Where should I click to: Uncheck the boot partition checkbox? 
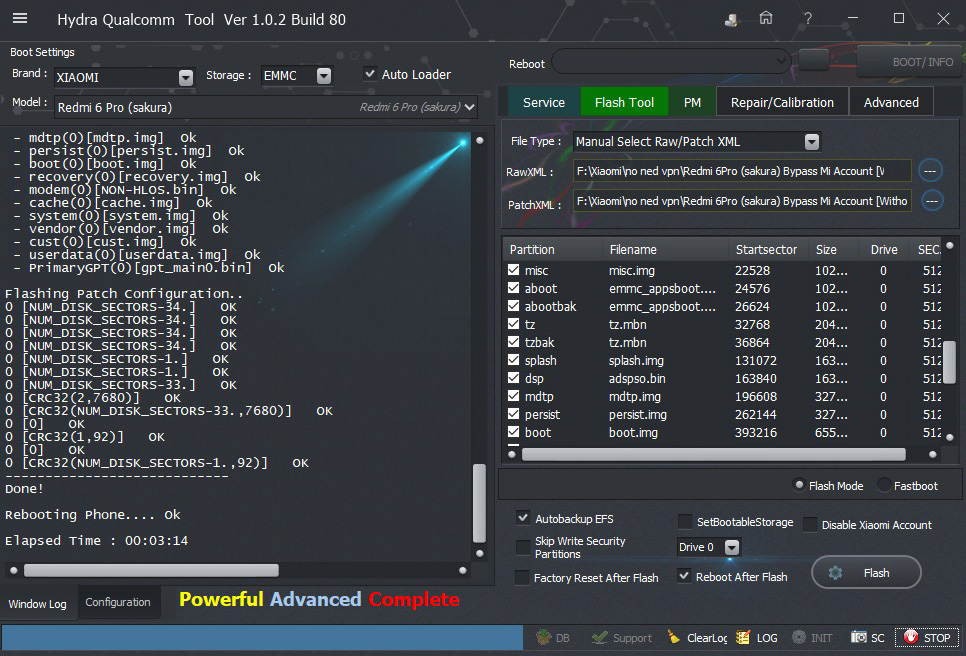click(513, 432)
